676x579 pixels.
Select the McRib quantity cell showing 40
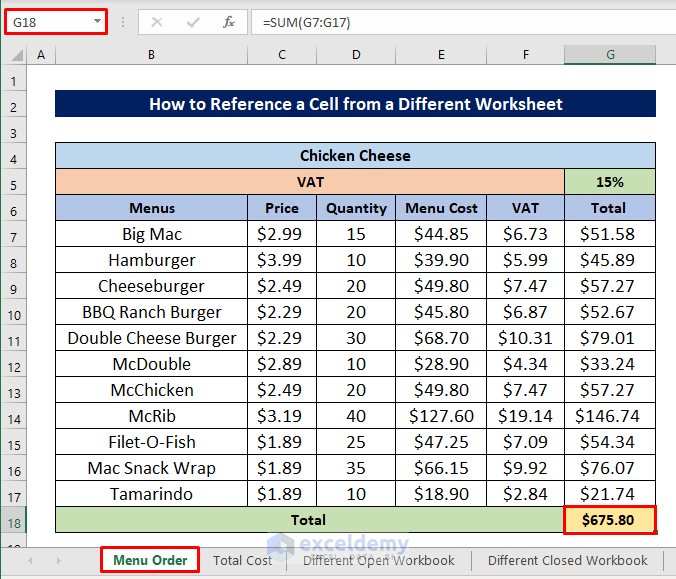coord(356,416)
